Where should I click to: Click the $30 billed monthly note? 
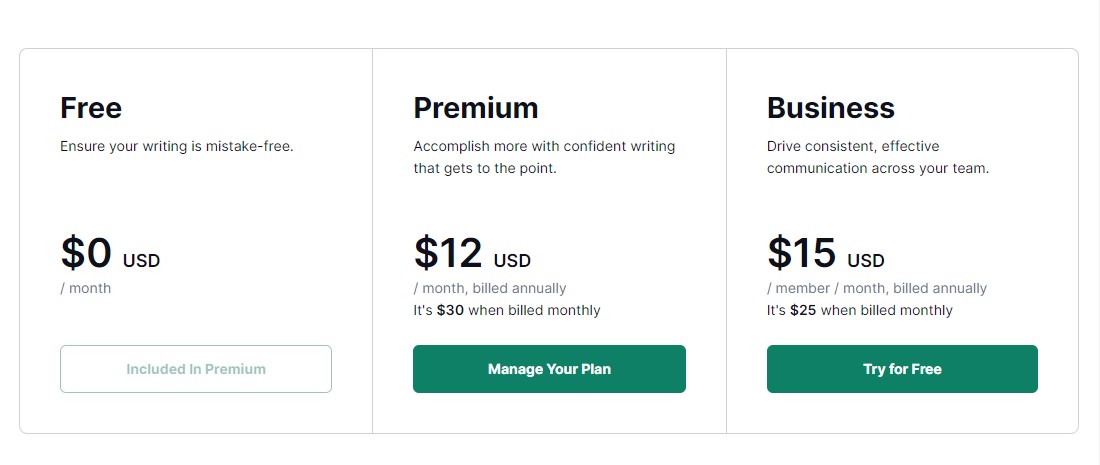click(507, 310)
